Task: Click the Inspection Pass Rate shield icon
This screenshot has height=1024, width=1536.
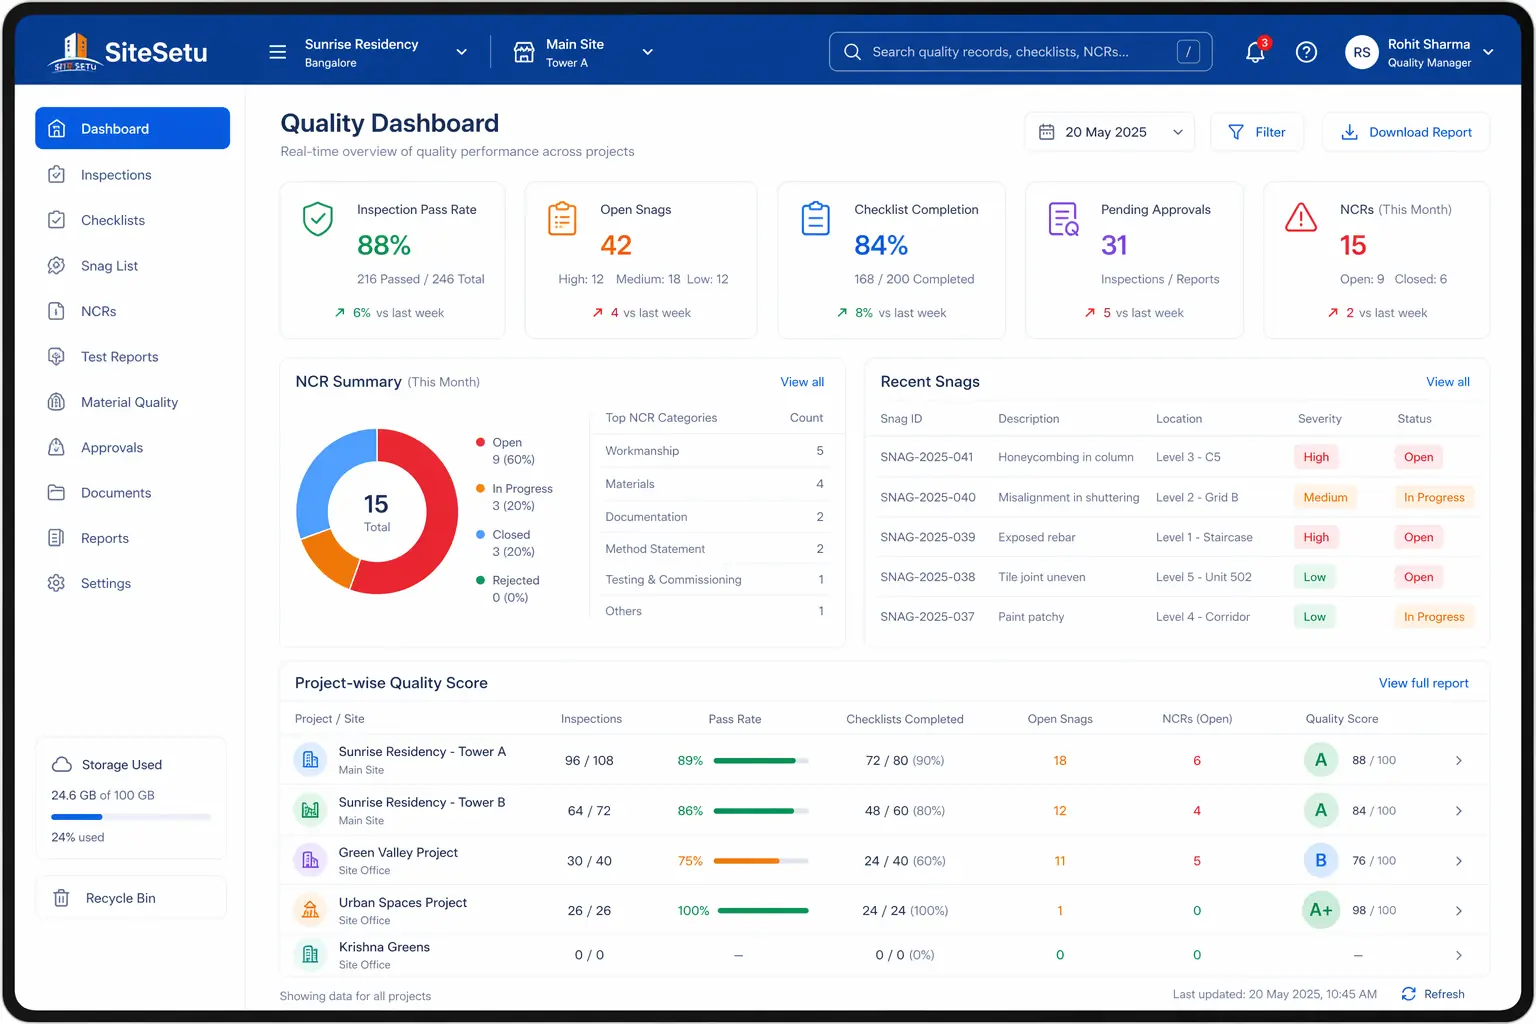Action: pyautogui.click(x=318, y=219)
